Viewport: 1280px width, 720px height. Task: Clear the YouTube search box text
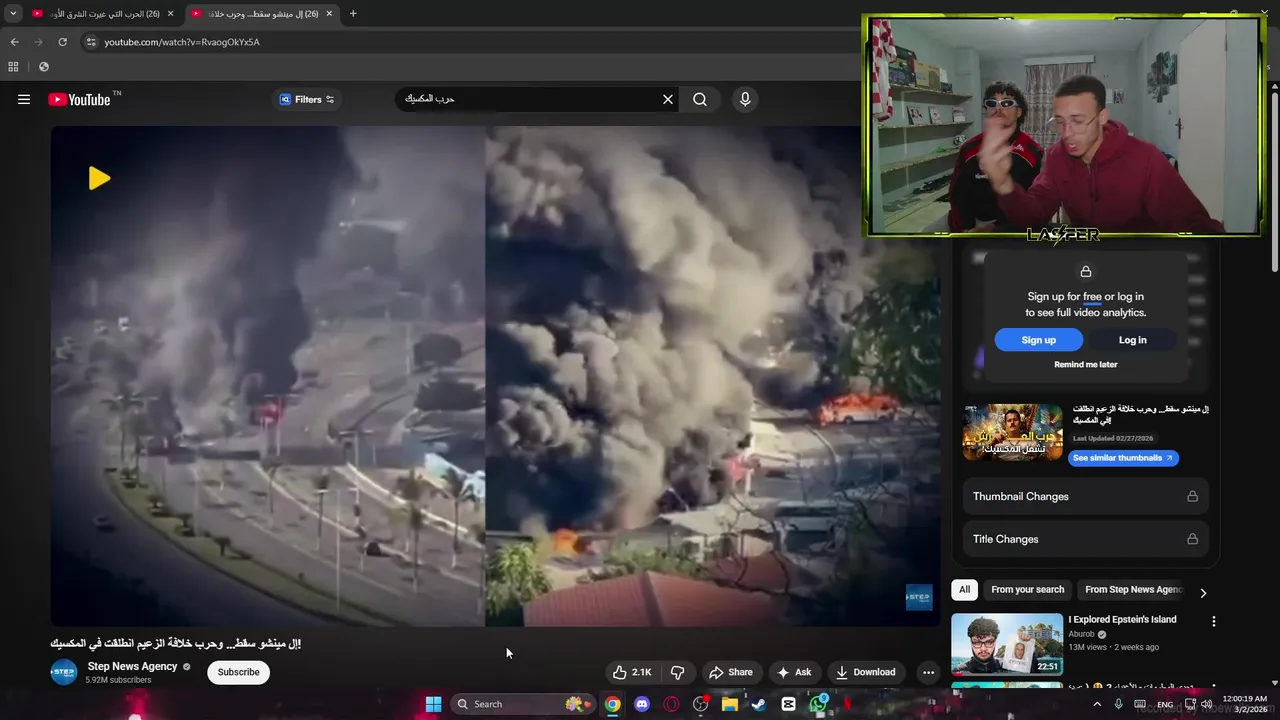[667, 99]
